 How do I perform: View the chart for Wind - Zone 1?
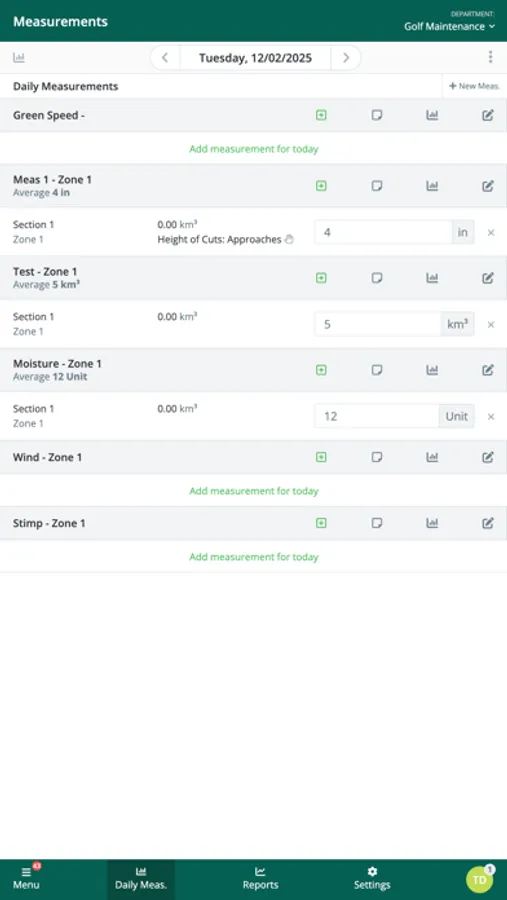tap(432, 457)
